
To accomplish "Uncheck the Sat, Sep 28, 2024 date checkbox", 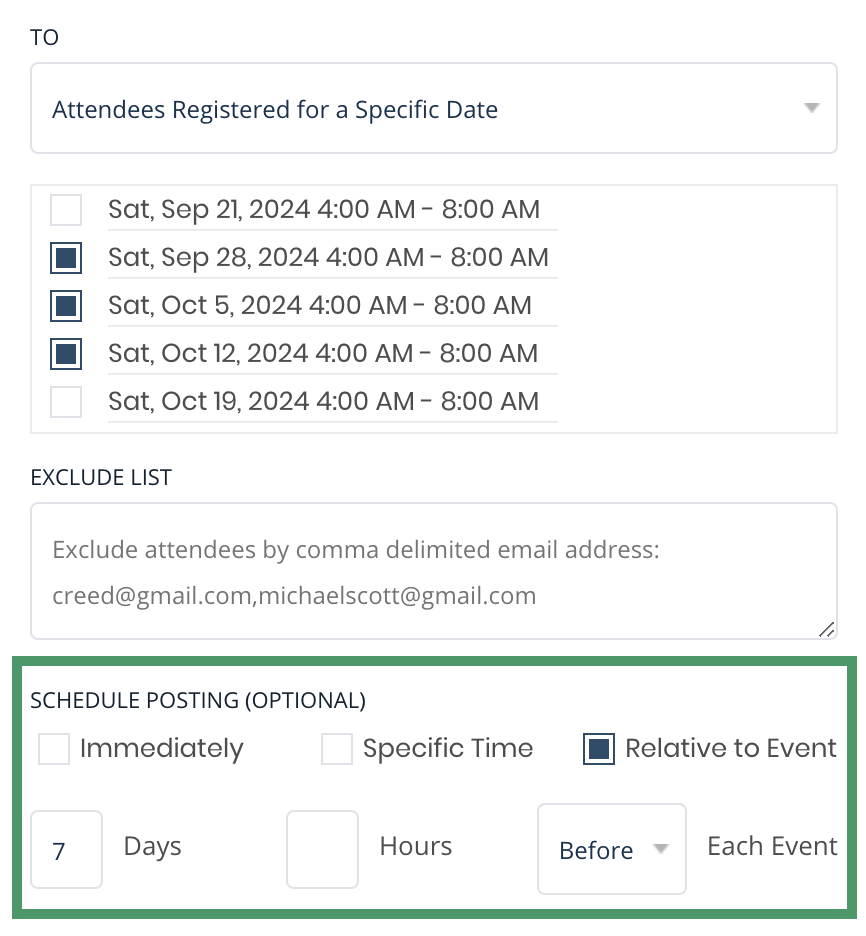I will coord(66,258).
